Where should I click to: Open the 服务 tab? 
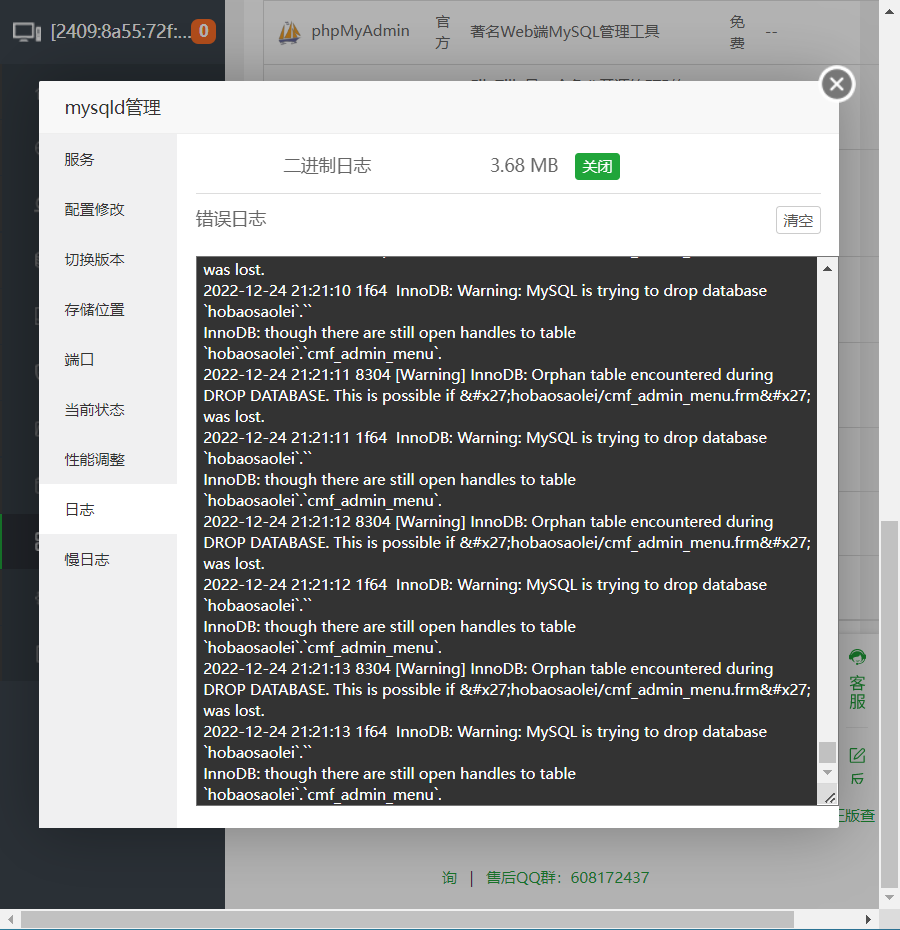108,160
